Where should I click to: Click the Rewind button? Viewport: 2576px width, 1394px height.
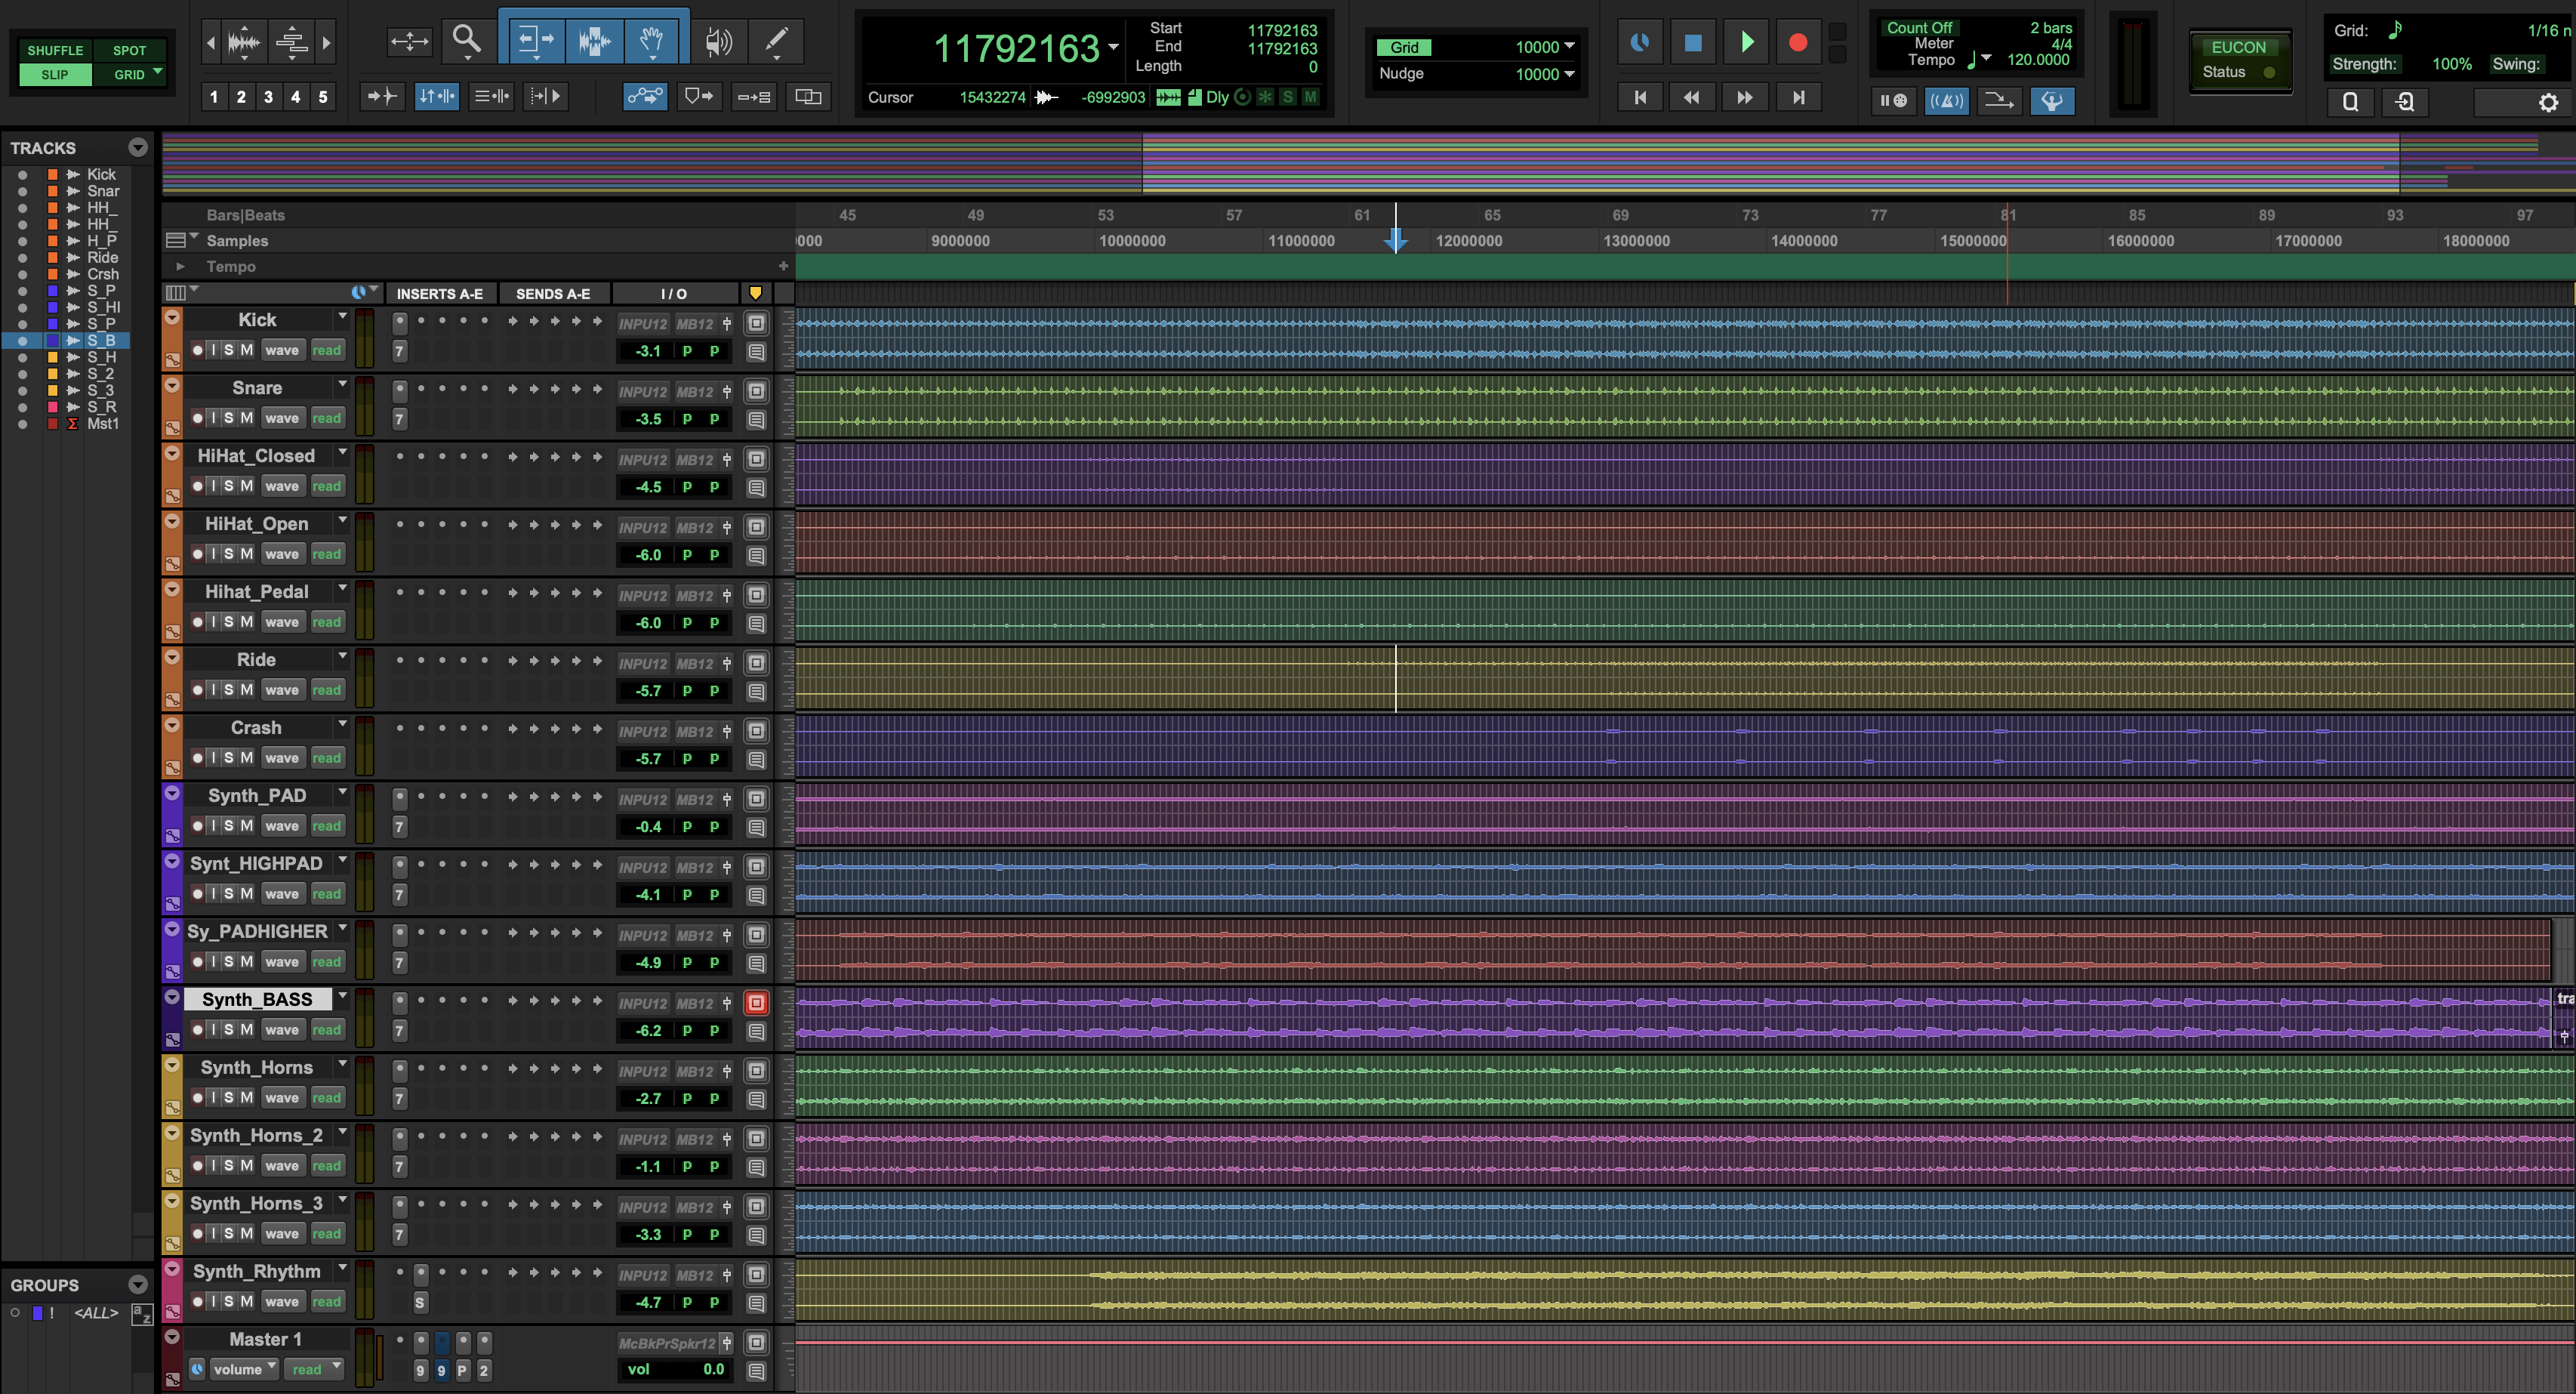[x=1692, y=97]
